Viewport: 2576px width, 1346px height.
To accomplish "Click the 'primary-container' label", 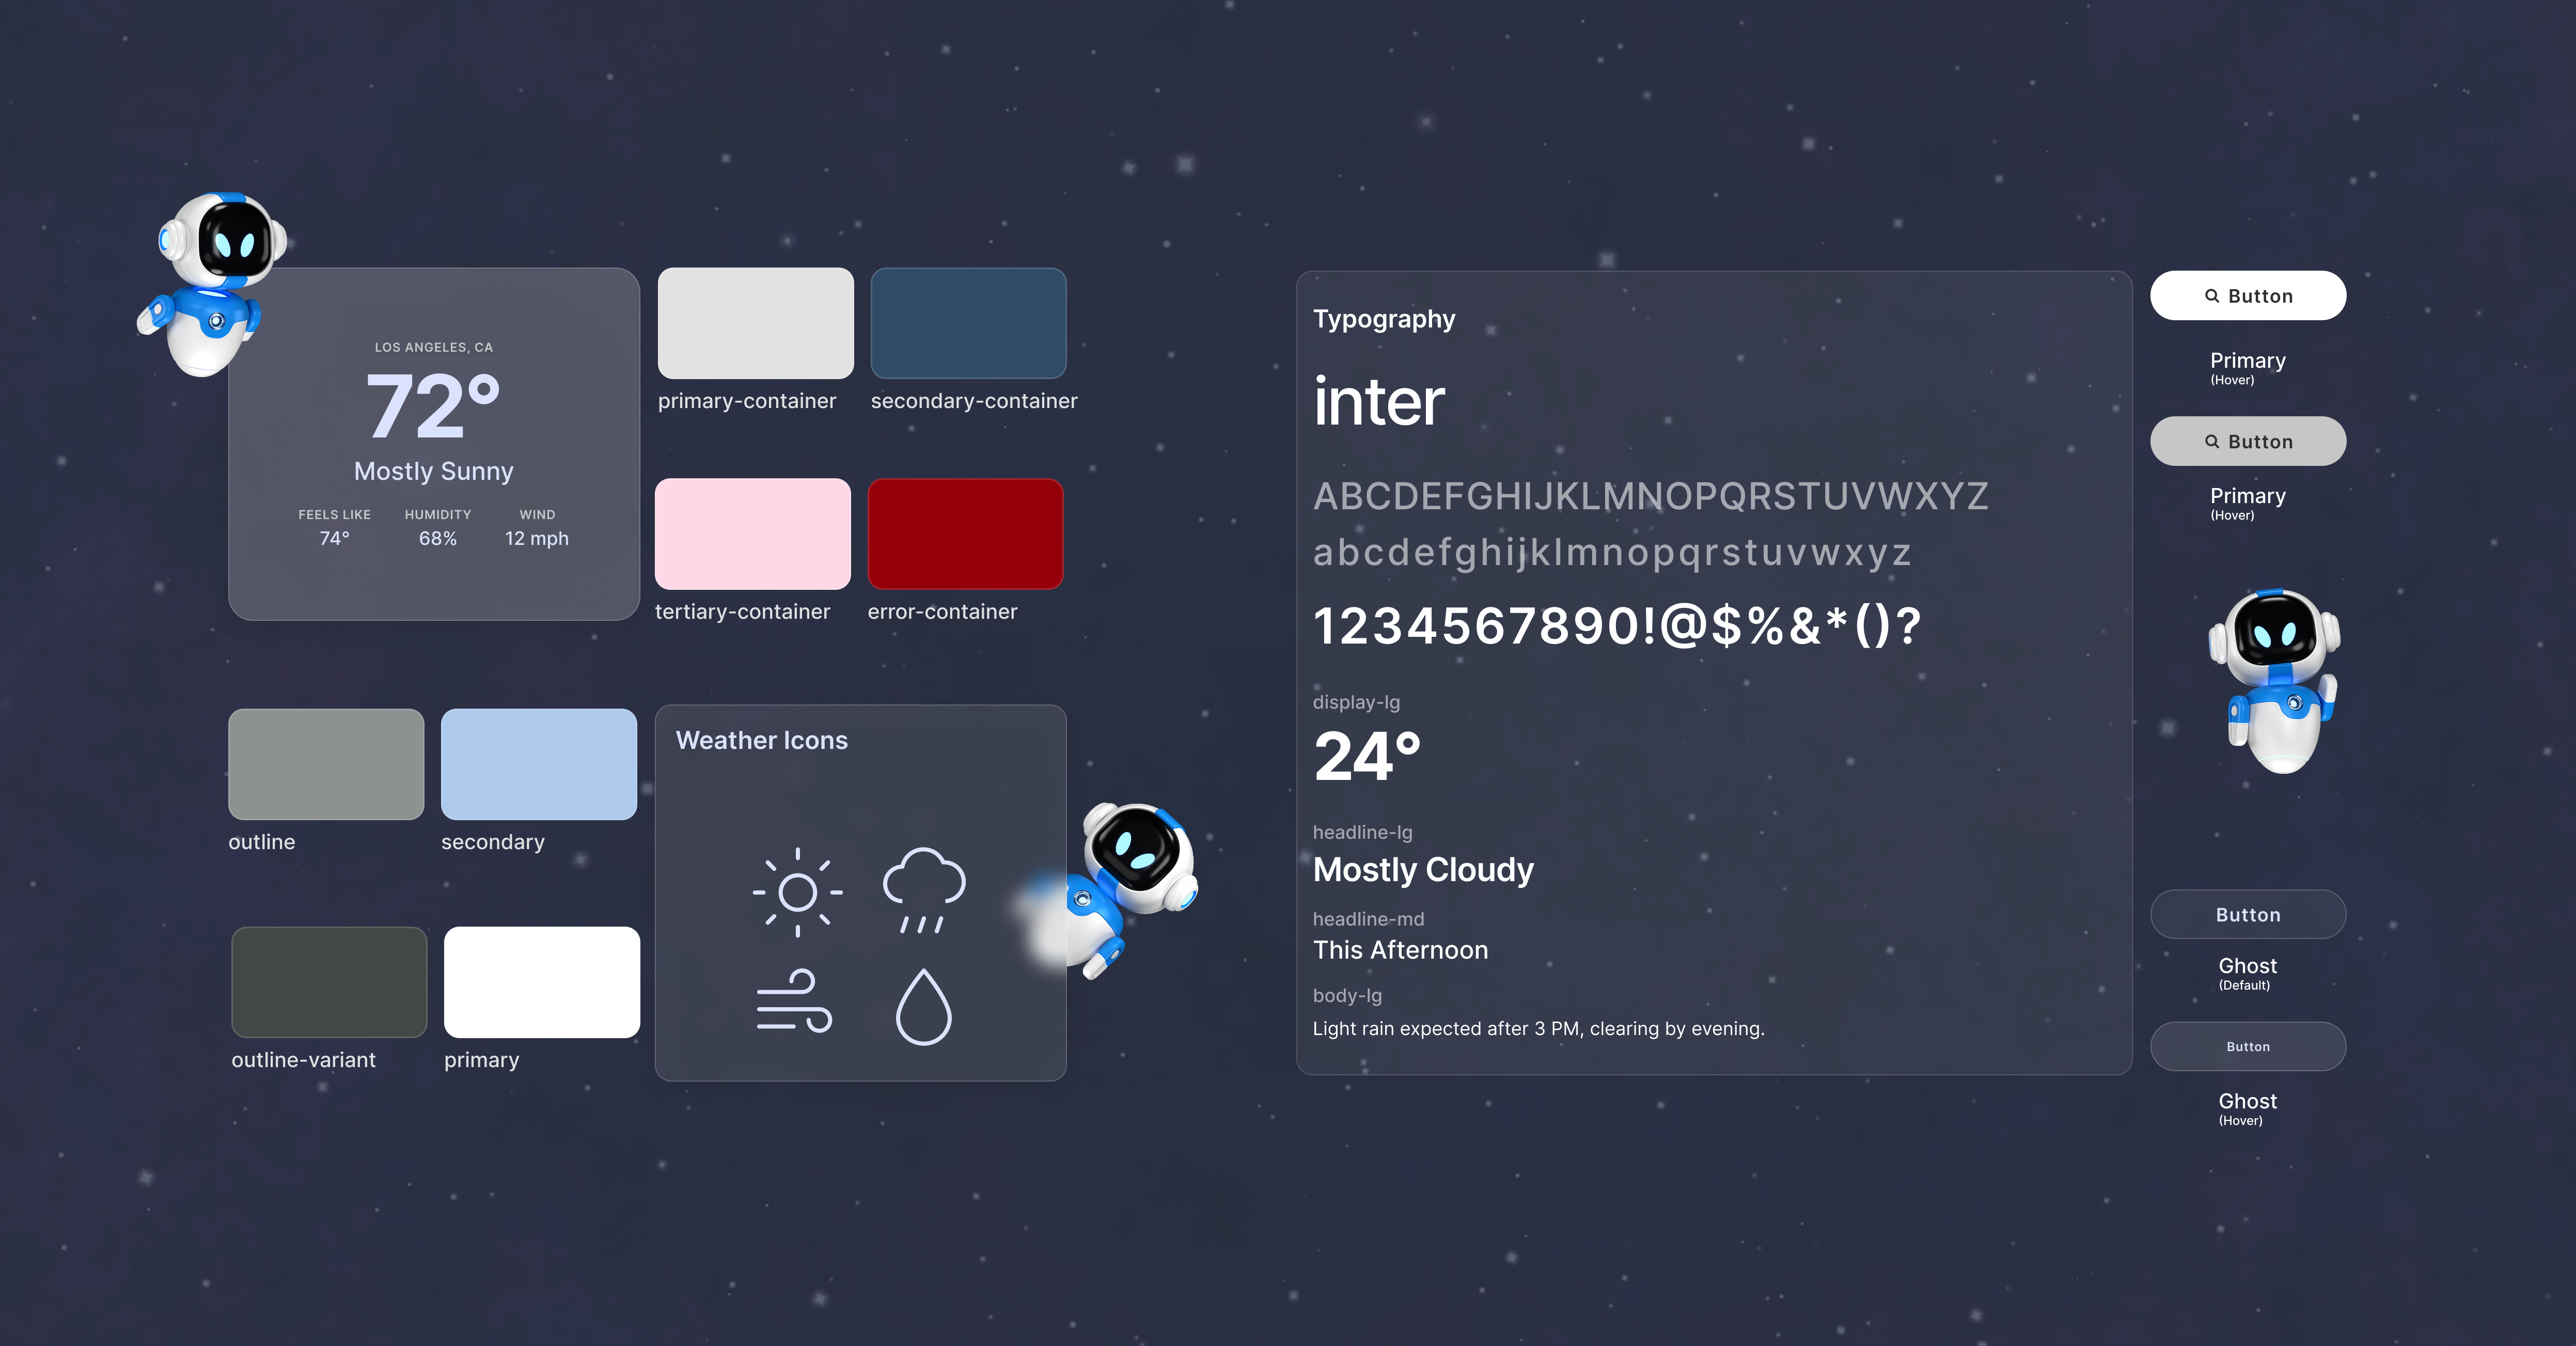I will (747, 401).
